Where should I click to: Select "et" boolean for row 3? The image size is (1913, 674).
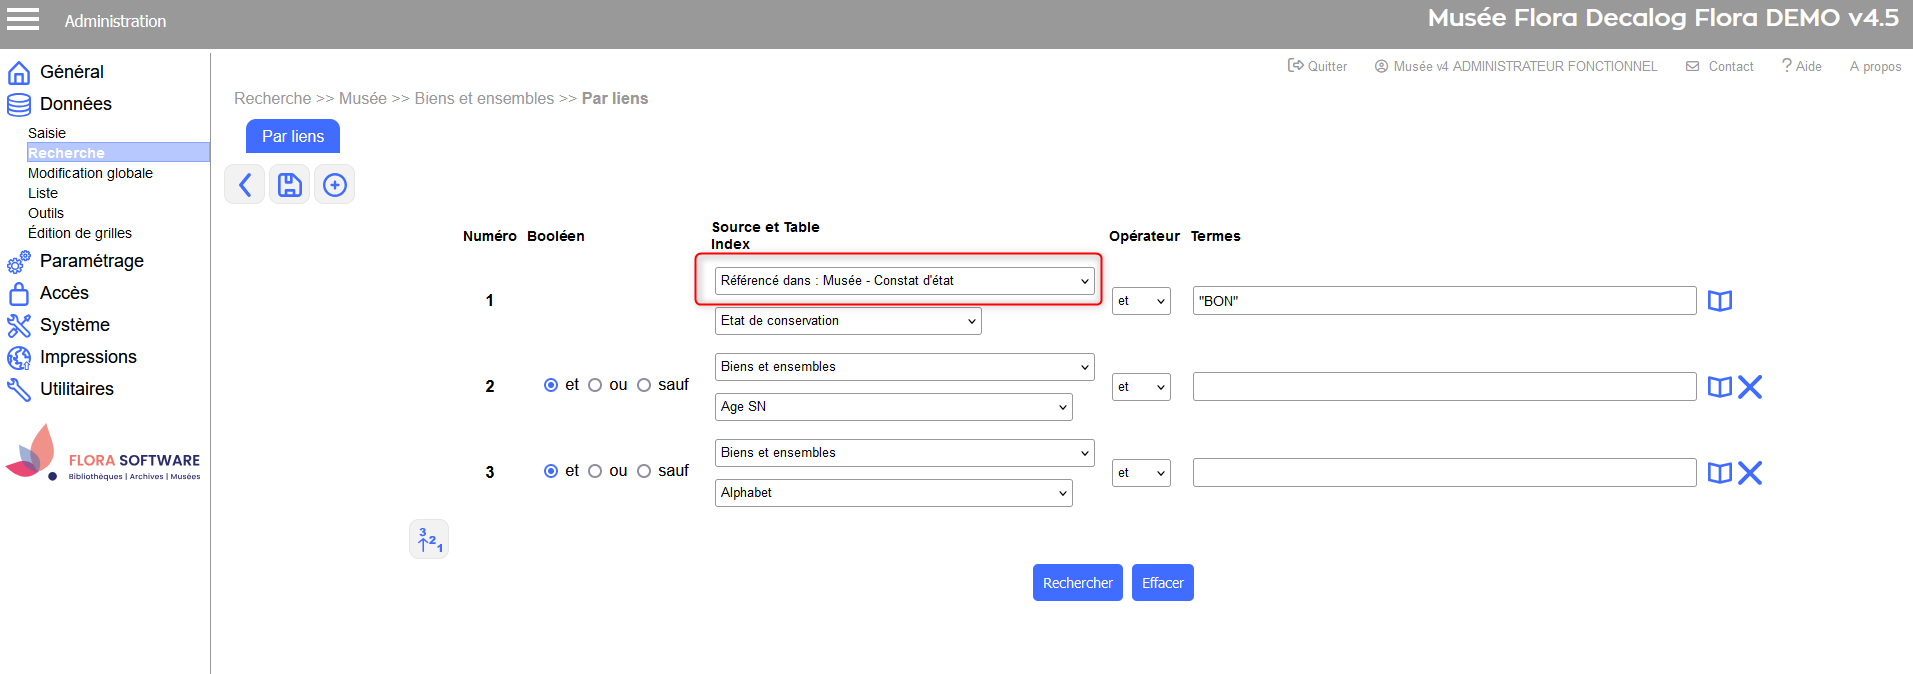pyautogui.click(x=551, y=471)
